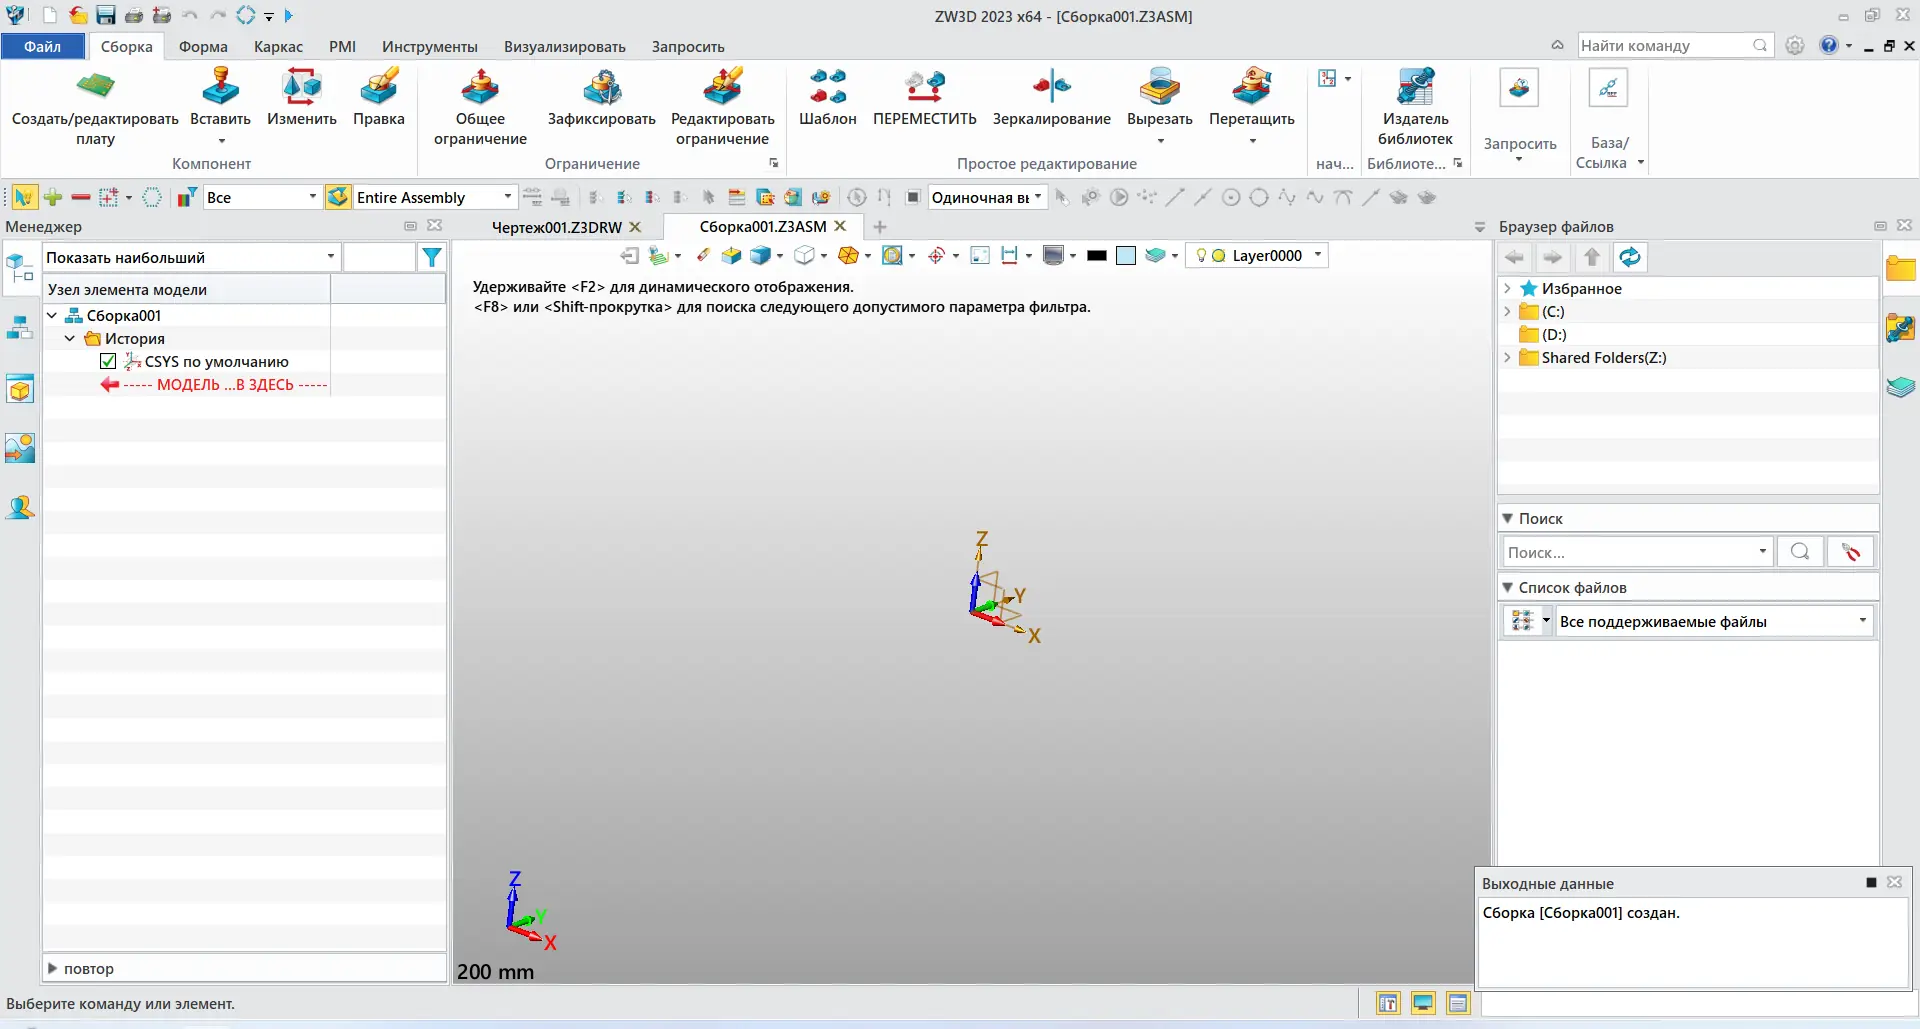Click the refresh icon in file browser
The height and width of the screenshot is (1029, 1920).
tap(1630, 258)
